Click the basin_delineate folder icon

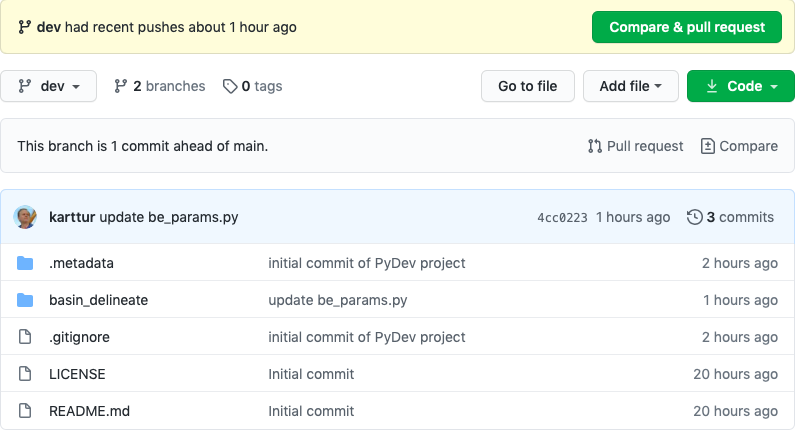point(26,300)
